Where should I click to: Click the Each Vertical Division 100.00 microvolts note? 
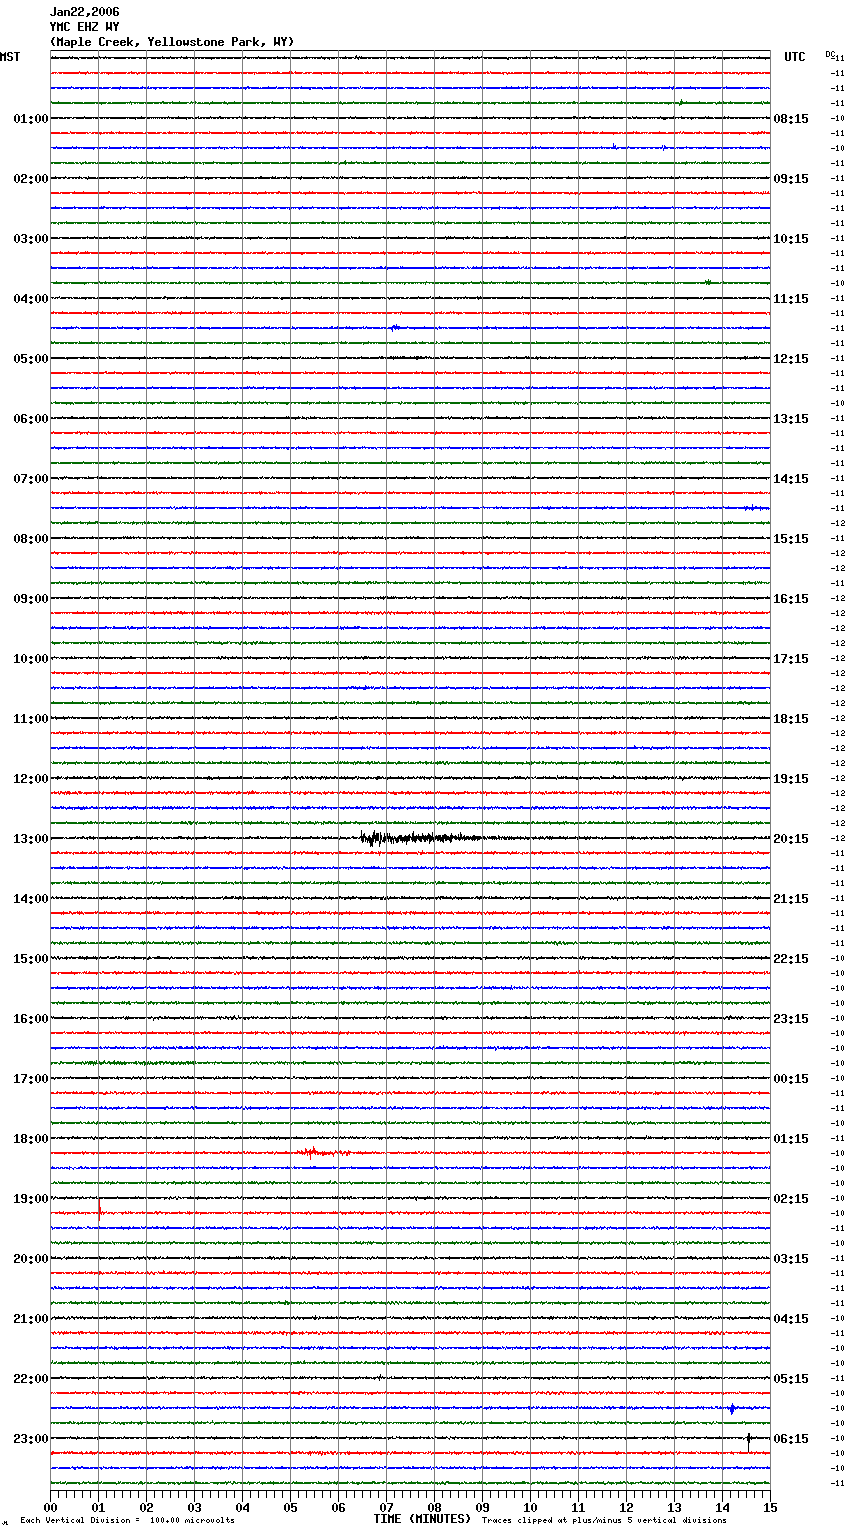pyautogui.click(x=127, y=1520)
